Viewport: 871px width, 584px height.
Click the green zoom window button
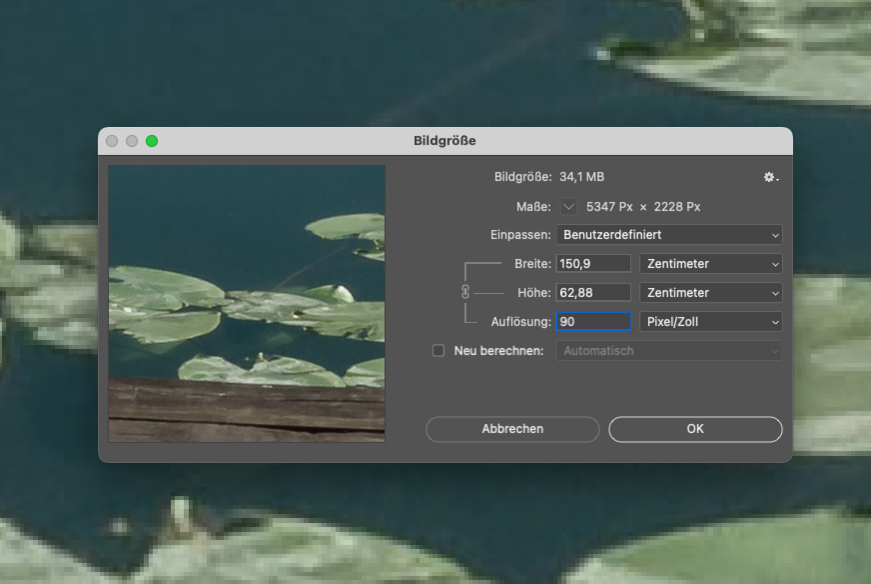(x=152, y=141)
